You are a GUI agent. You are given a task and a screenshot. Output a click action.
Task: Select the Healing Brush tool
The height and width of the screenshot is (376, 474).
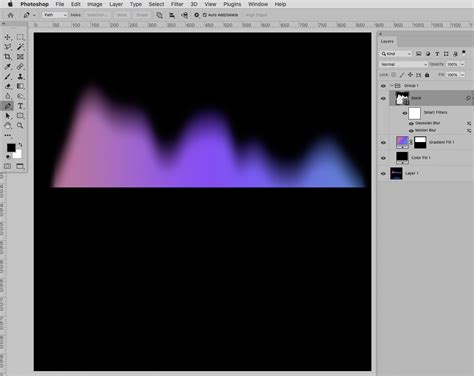pyautogui.click(x=20, y=67)
